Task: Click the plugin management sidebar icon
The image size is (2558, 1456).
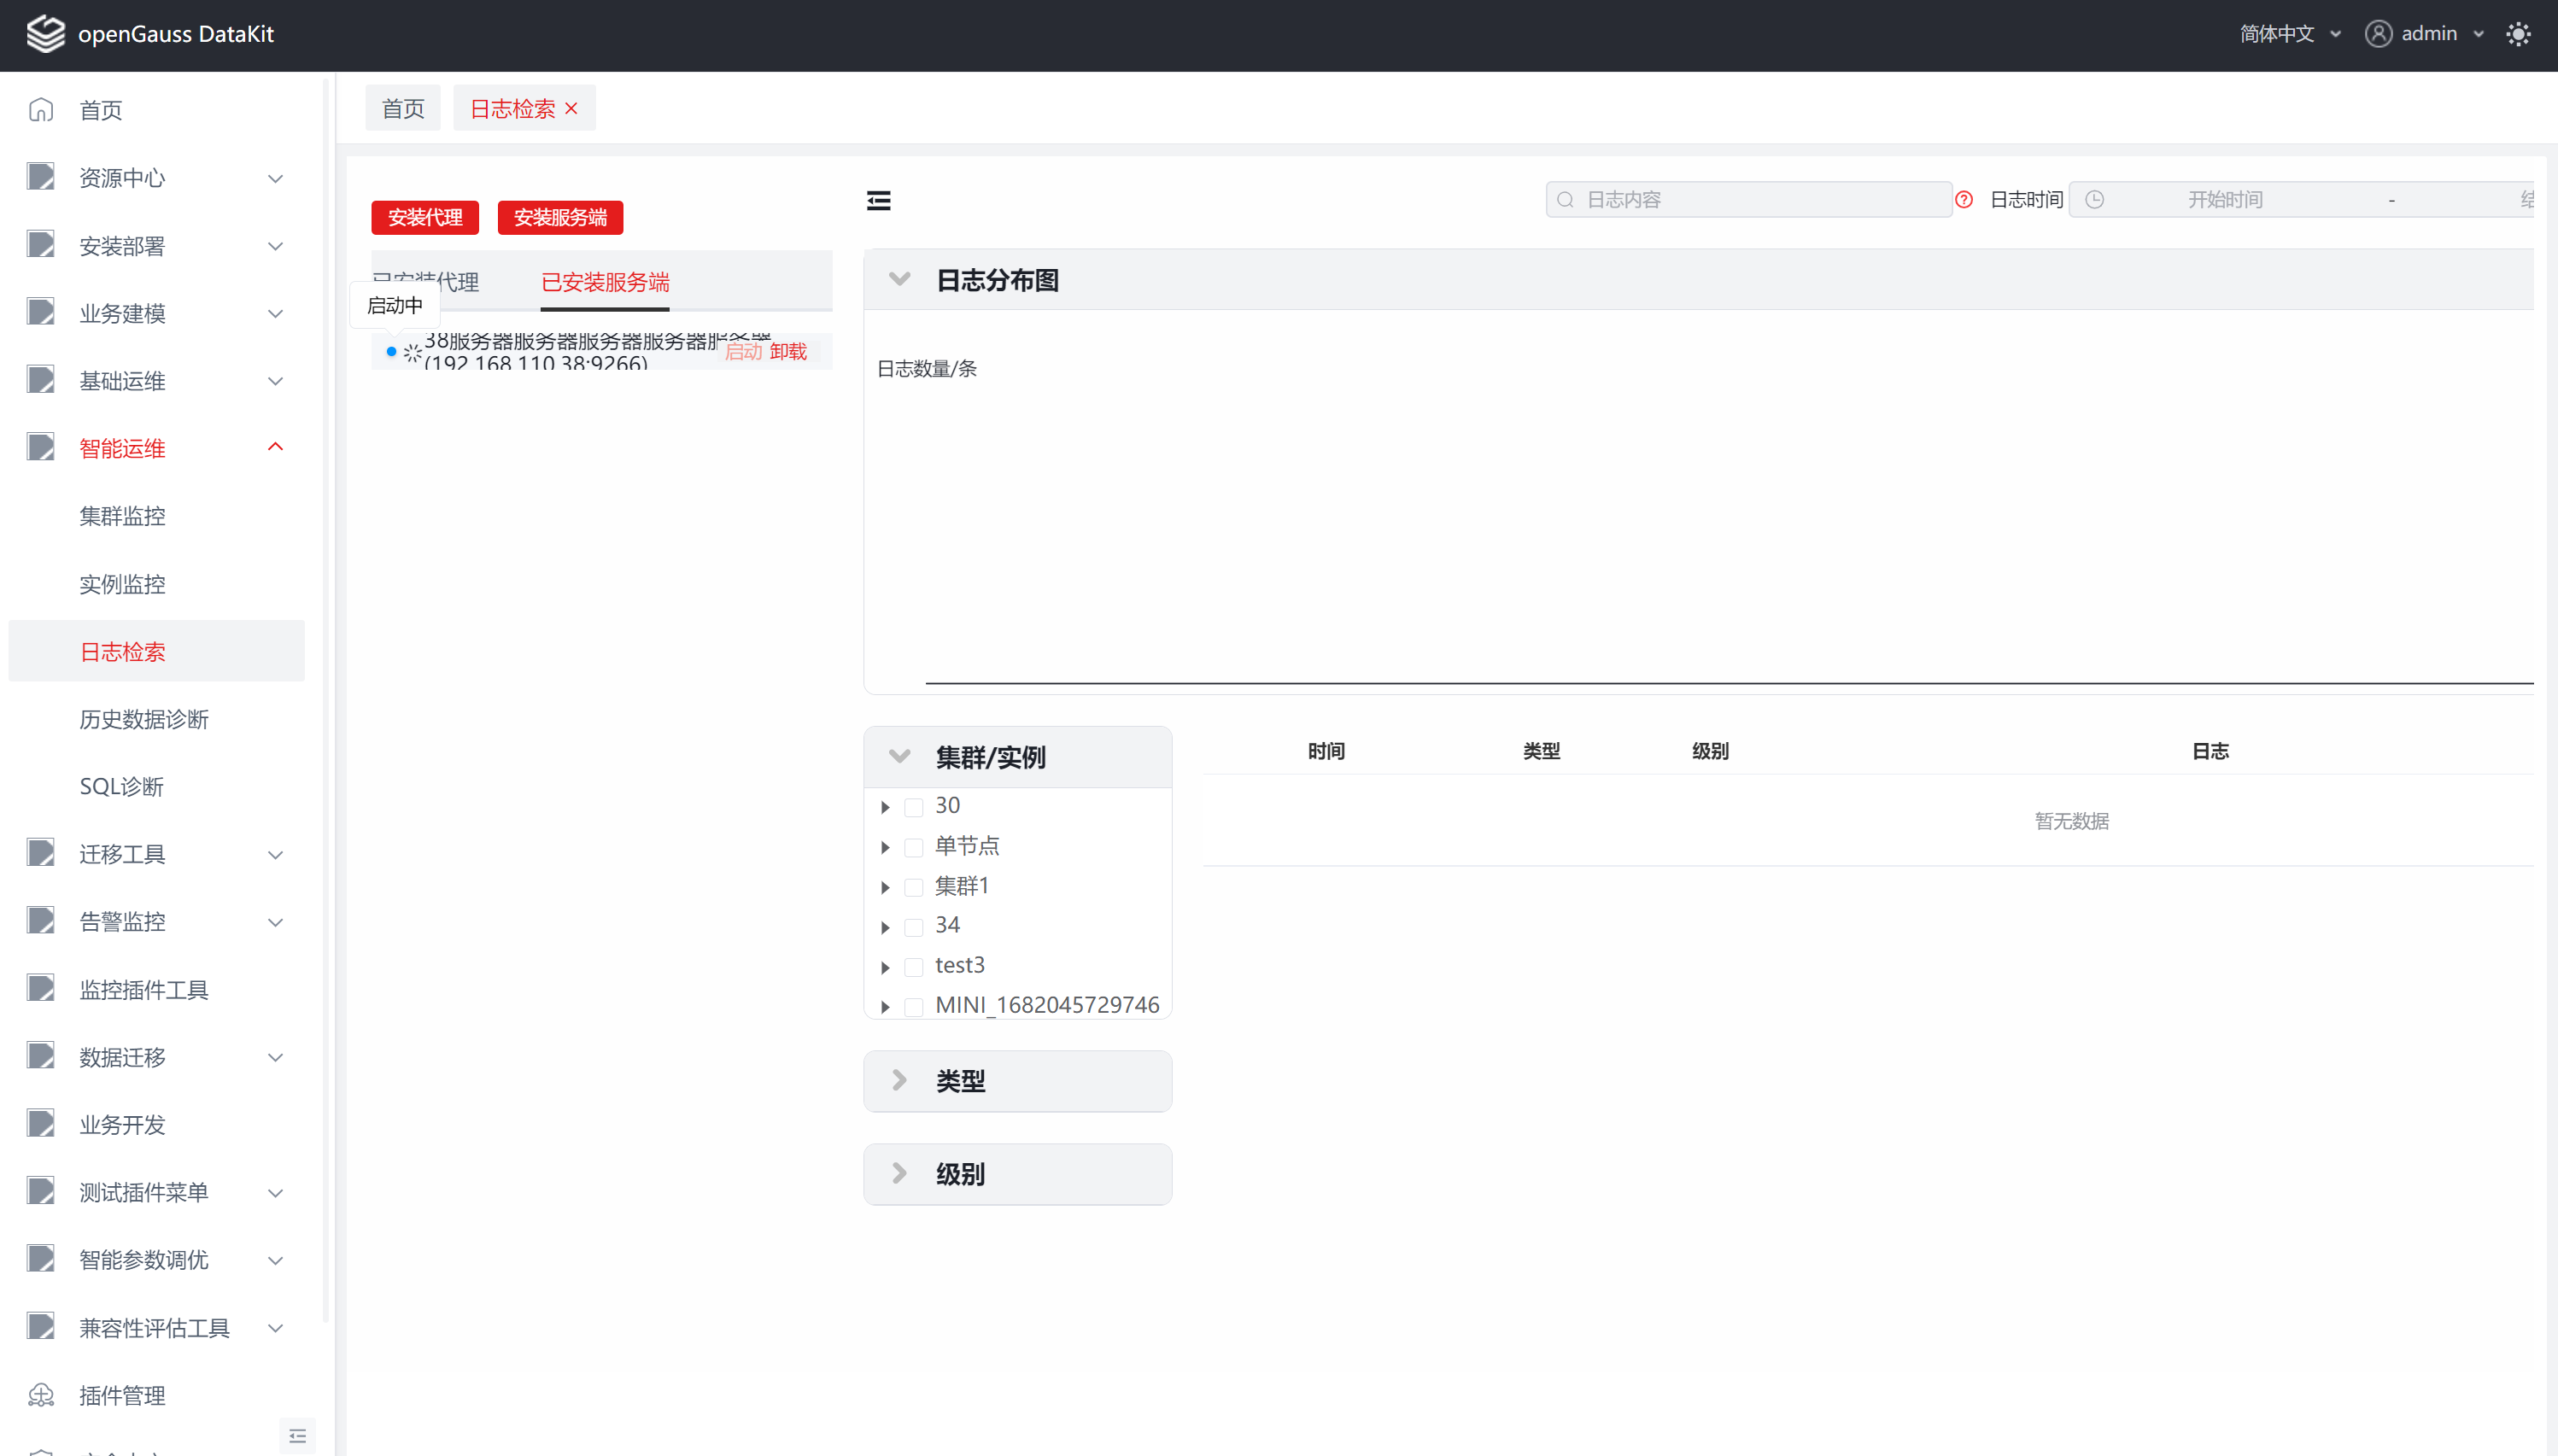Action: (41, 1395)
